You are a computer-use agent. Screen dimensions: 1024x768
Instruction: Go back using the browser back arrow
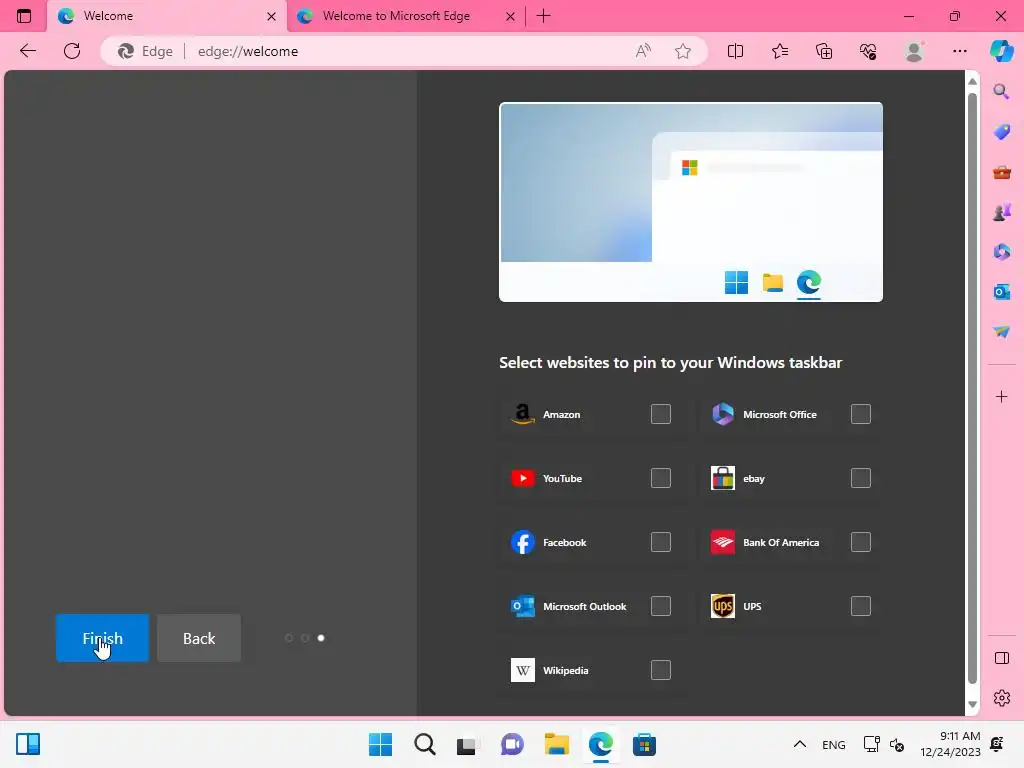(27, 51)
